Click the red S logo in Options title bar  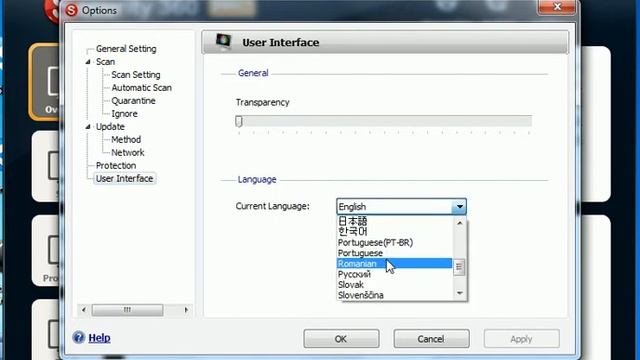[71, 10]
